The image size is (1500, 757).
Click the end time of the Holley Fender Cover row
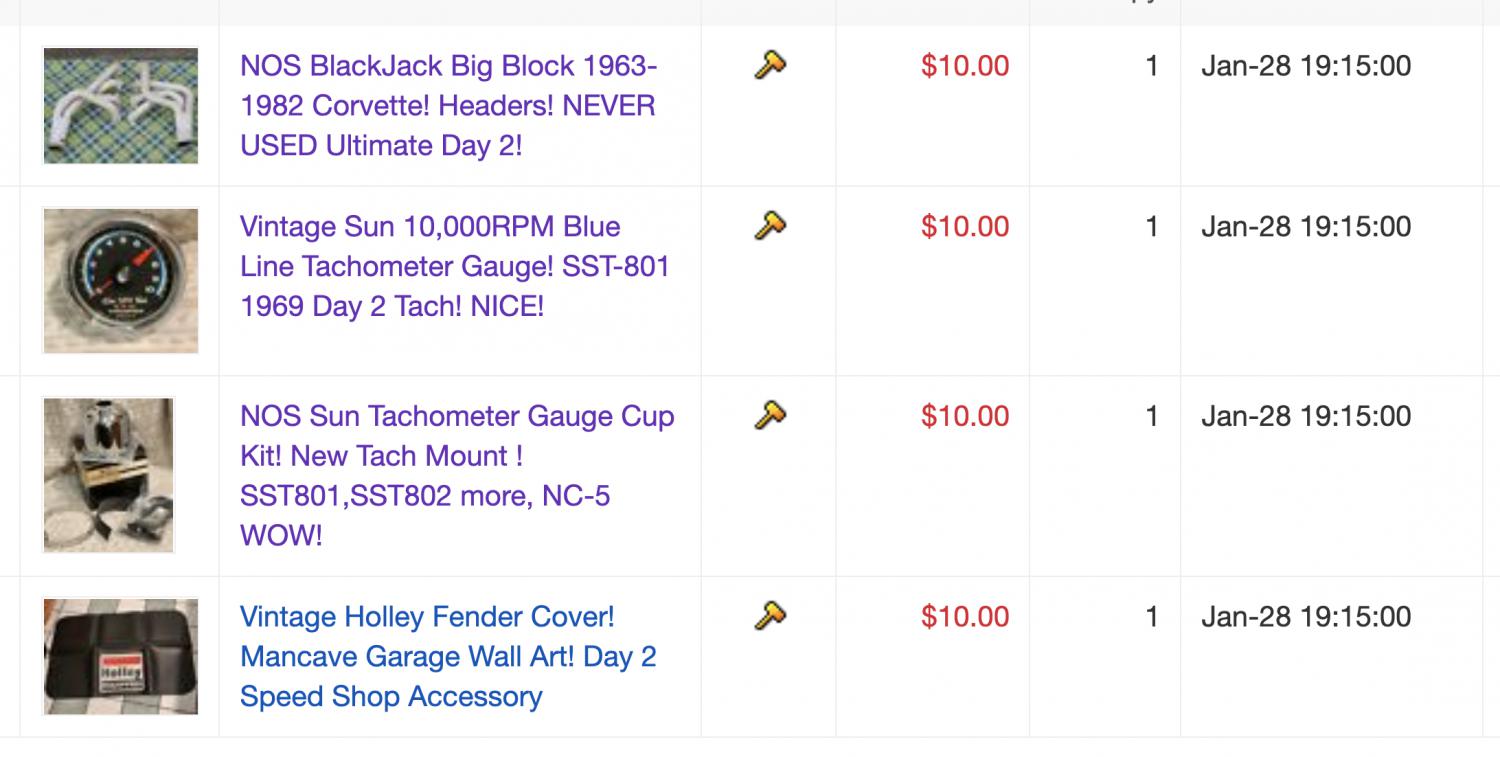click(1306, 617)
